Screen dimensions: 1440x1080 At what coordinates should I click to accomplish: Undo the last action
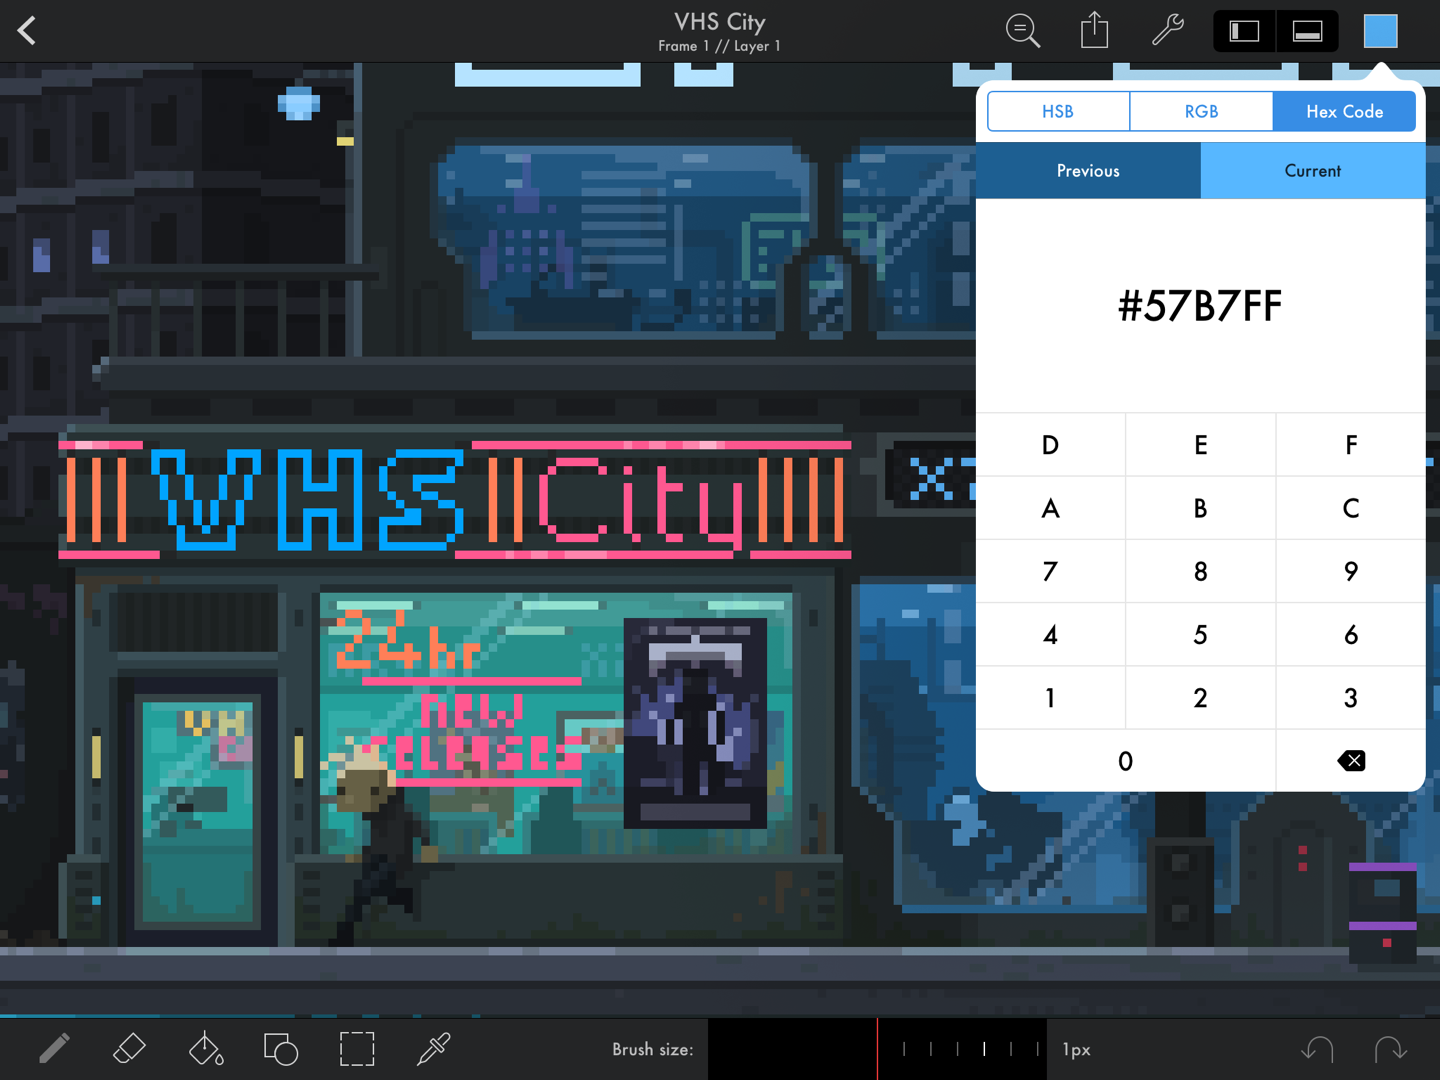tap(1317, 1049)
